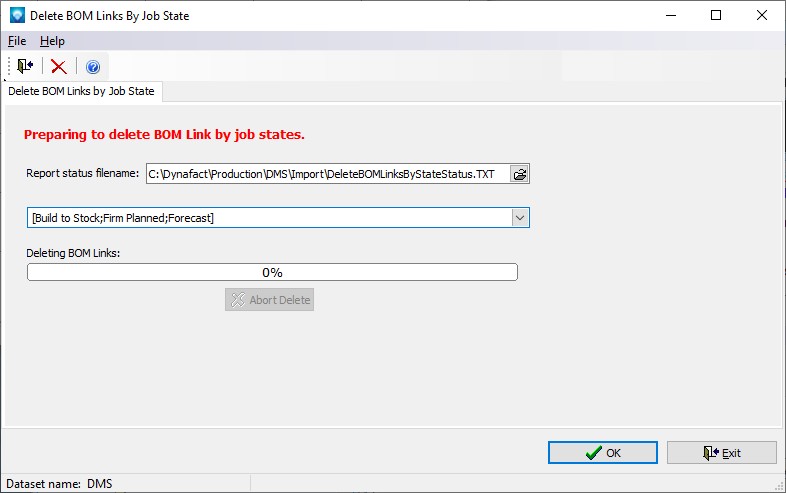Confirm with the OK button

602,453
